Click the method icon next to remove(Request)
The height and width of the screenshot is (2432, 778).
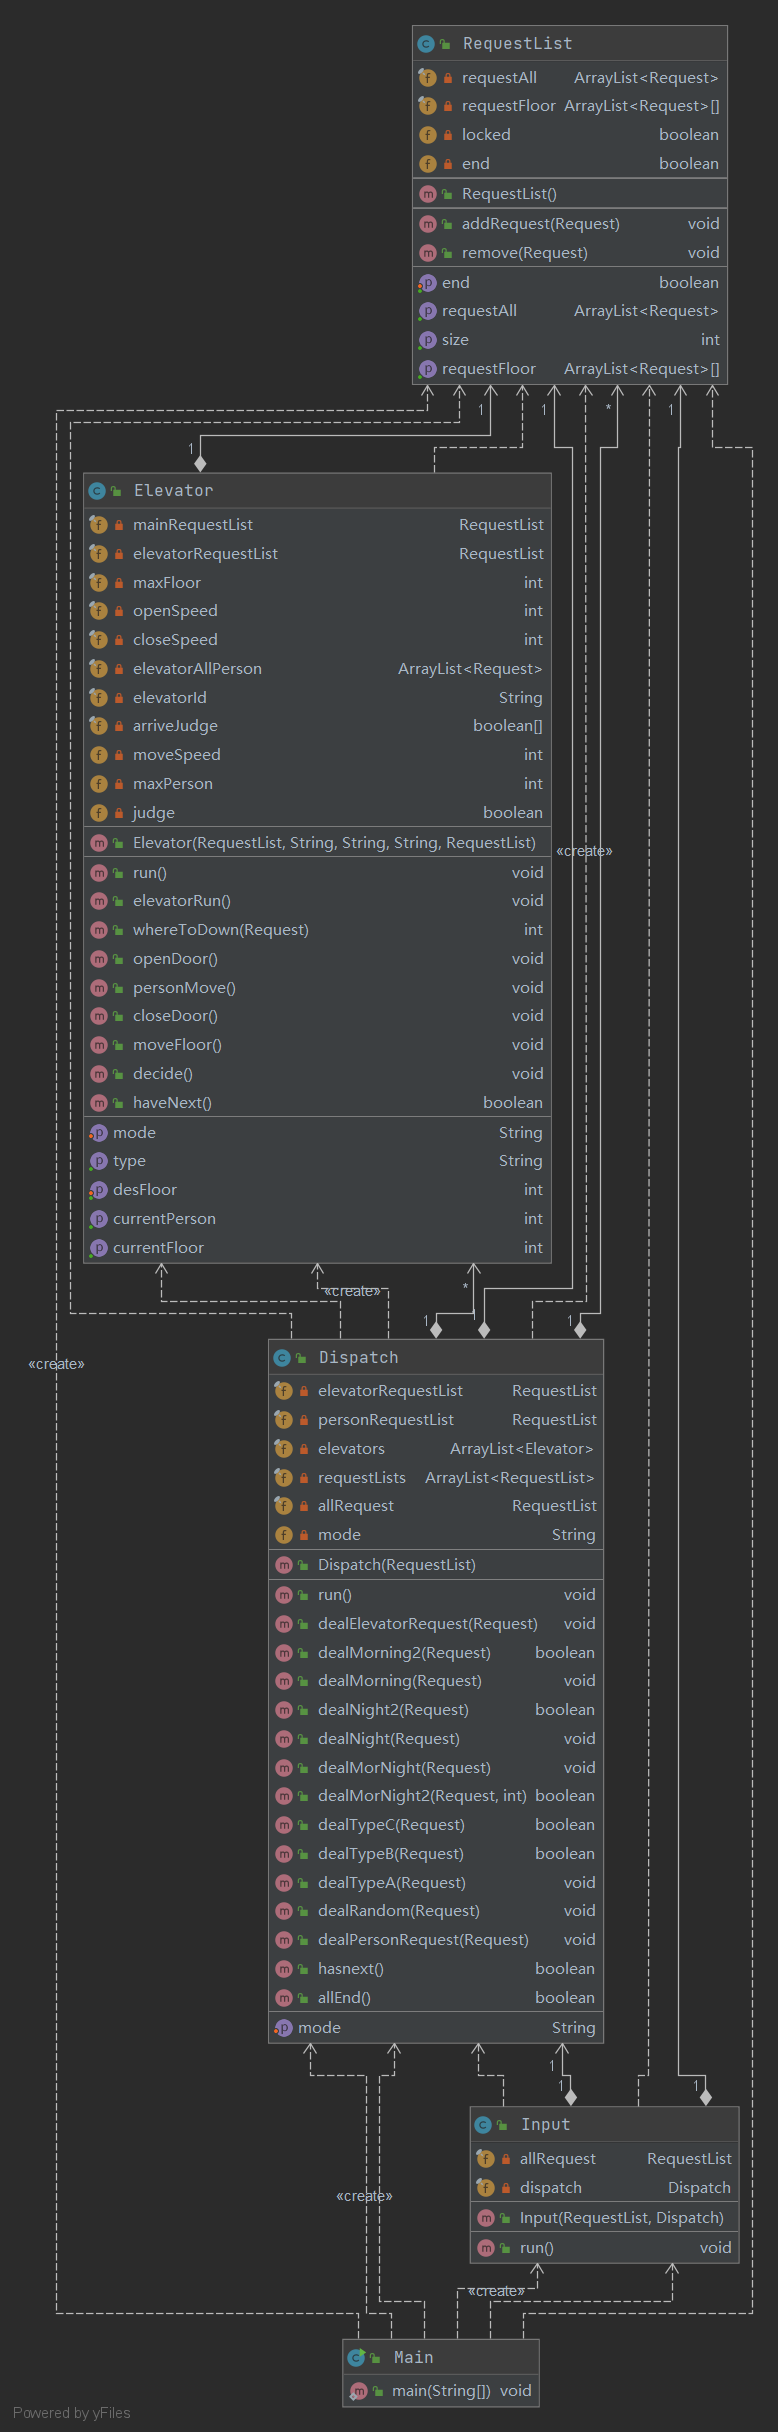427,253
